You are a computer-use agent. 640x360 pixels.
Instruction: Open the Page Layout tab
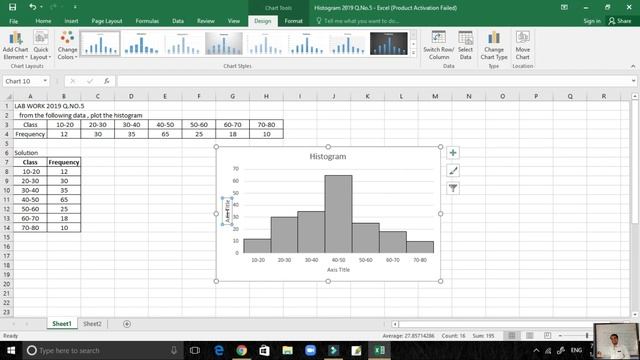pyautogui.click(x=107, y=21)
